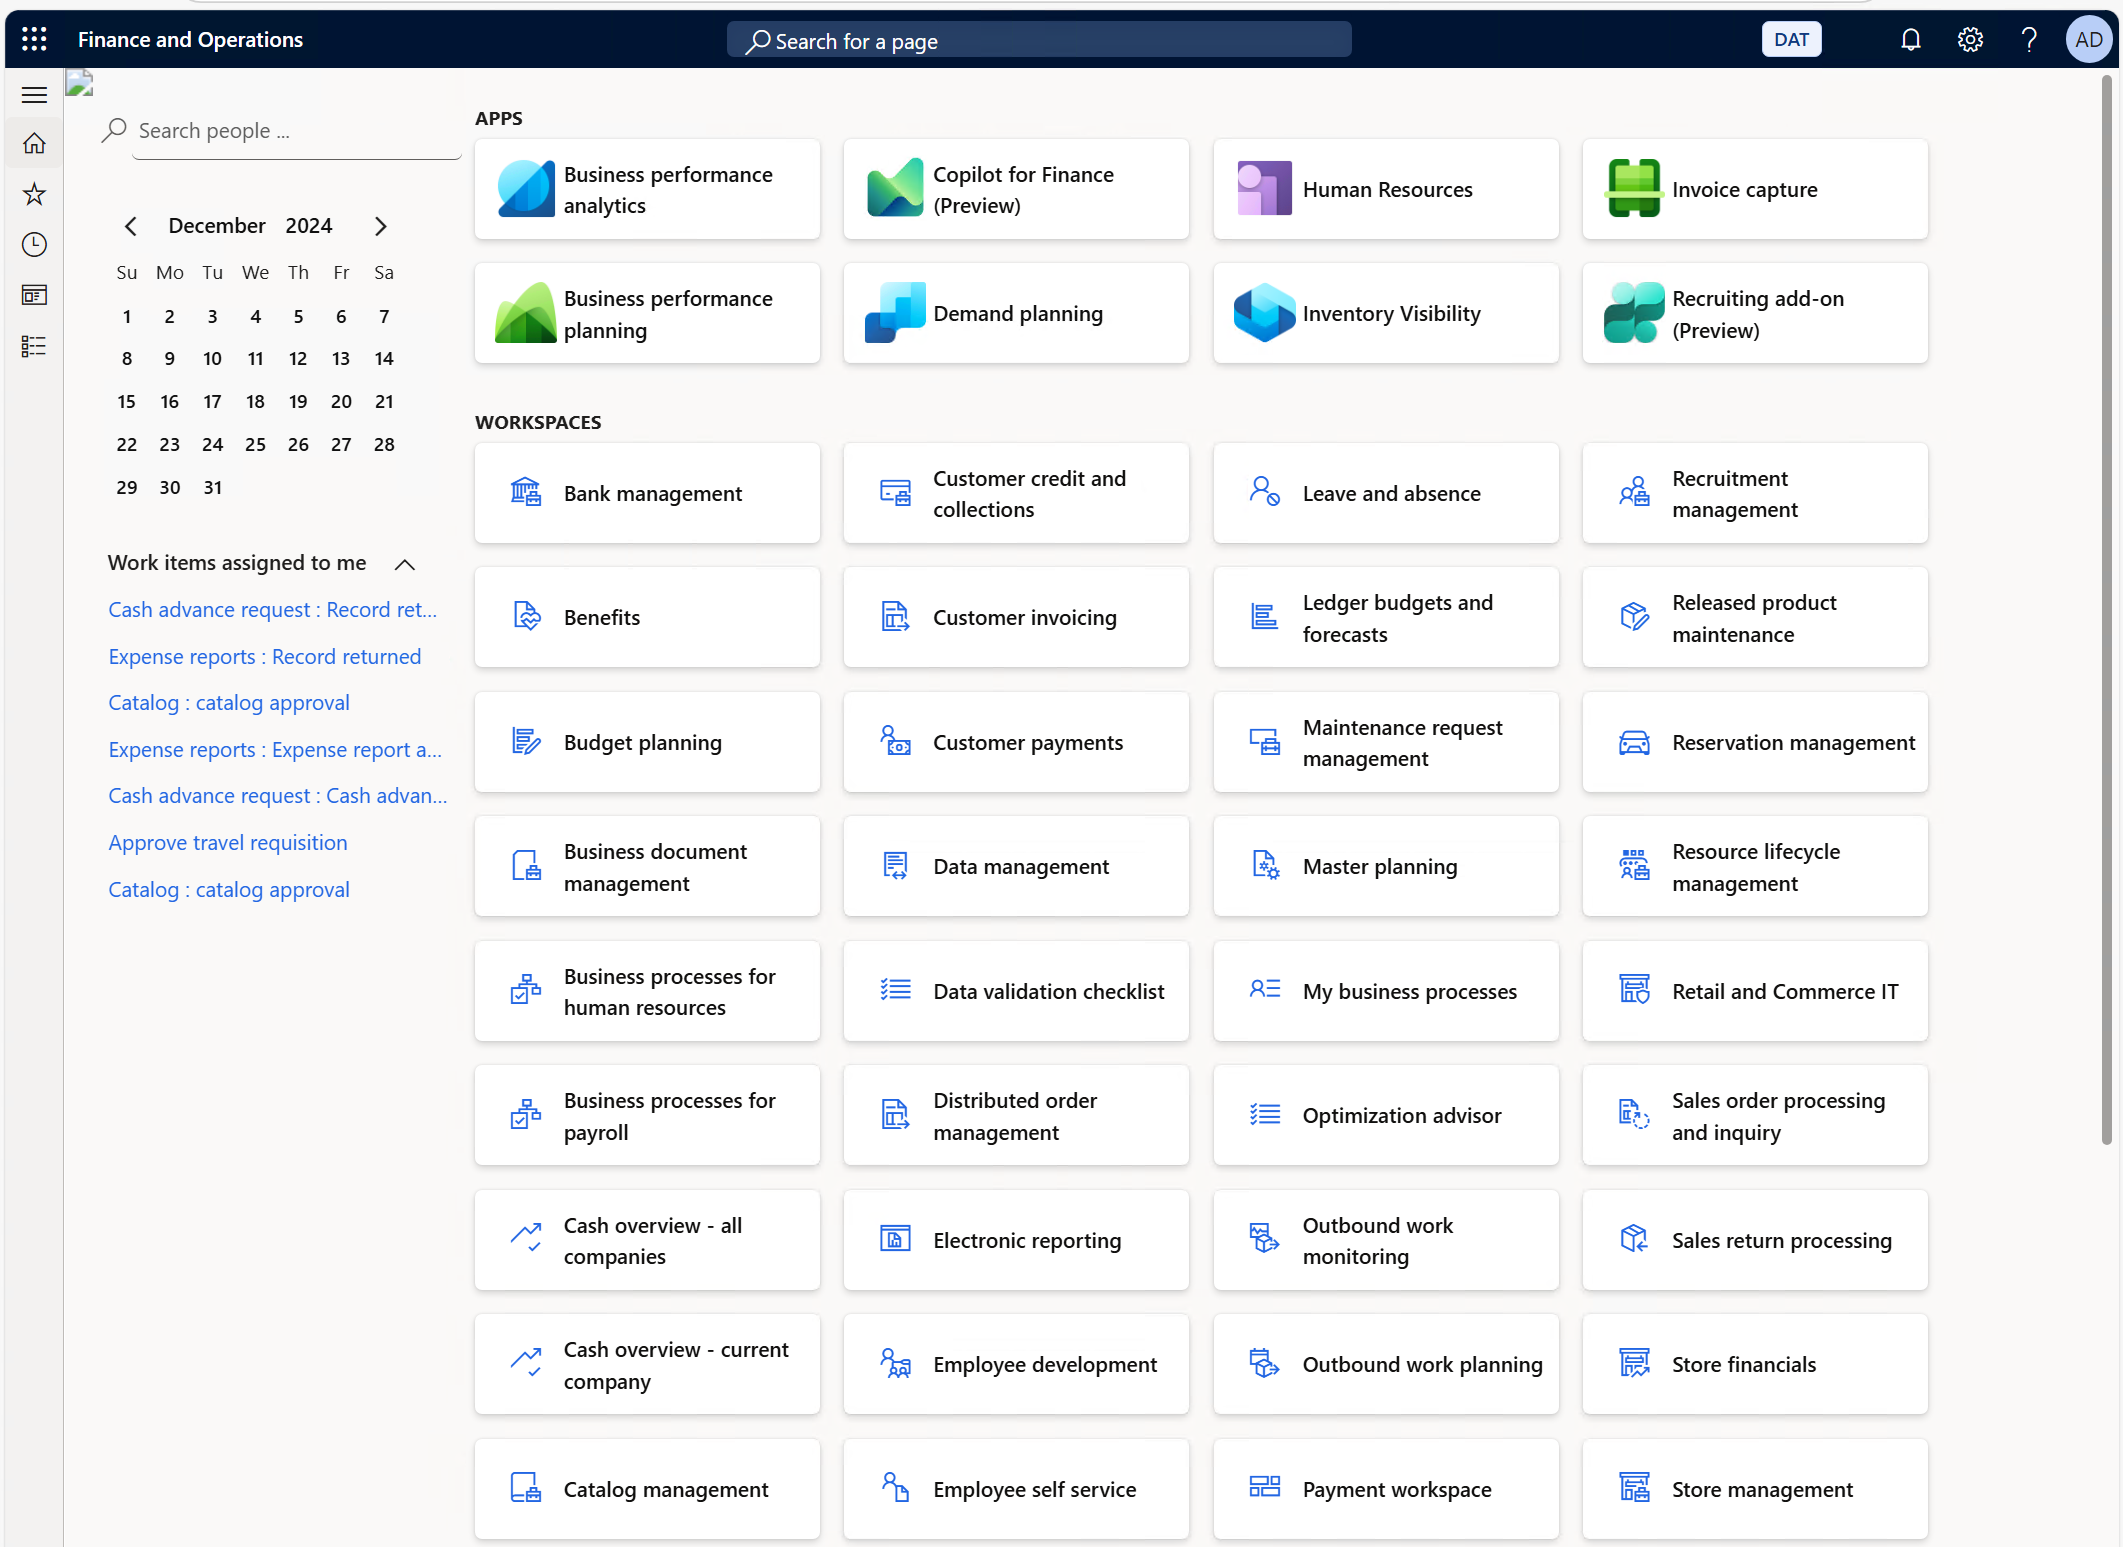Open Outbound work planning tile
This screenshot has width=2123, height=1547.
point(1386,1364)
